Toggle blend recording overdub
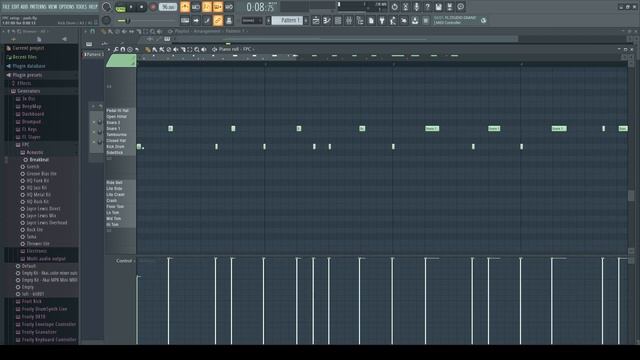Screen dimensions: 640x360 pyautogui.click(x=218, y=7)
